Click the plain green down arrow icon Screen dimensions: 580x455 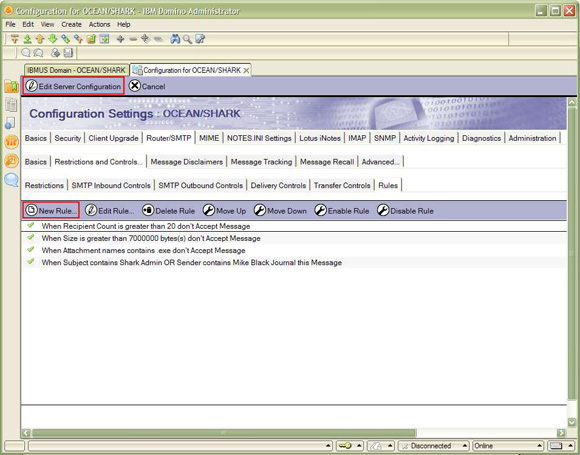coord(53,39)
